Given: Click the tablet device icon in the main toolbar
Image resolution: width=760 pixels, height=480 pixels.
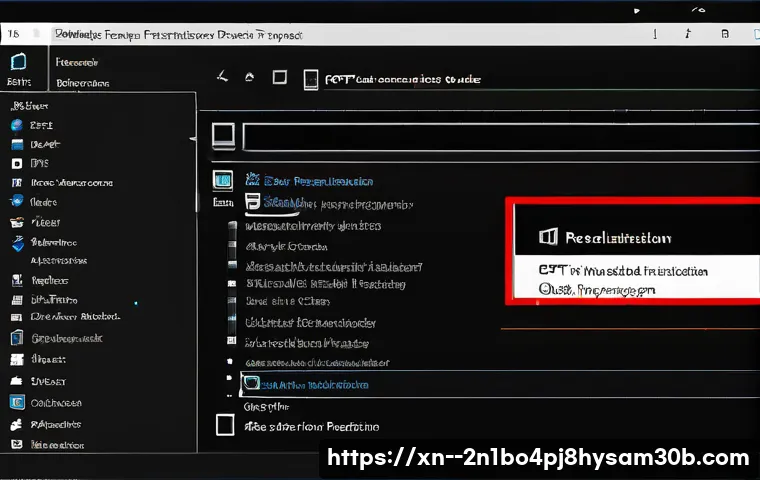Looking at the screenshot, I should coord(311,80).
